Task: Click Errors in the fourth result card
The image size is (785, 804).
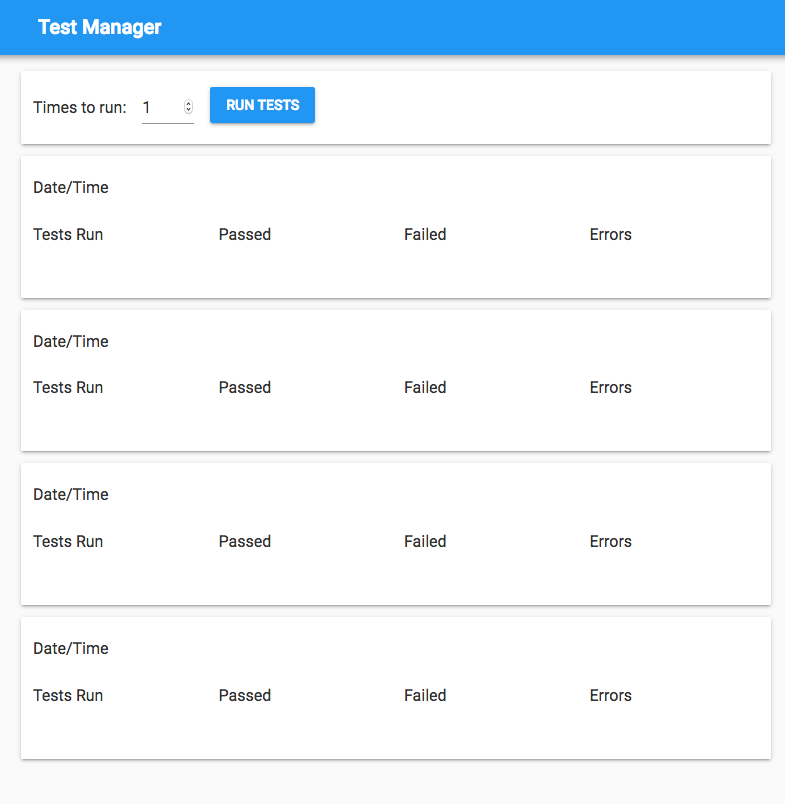Action: [x=610, y=695]
